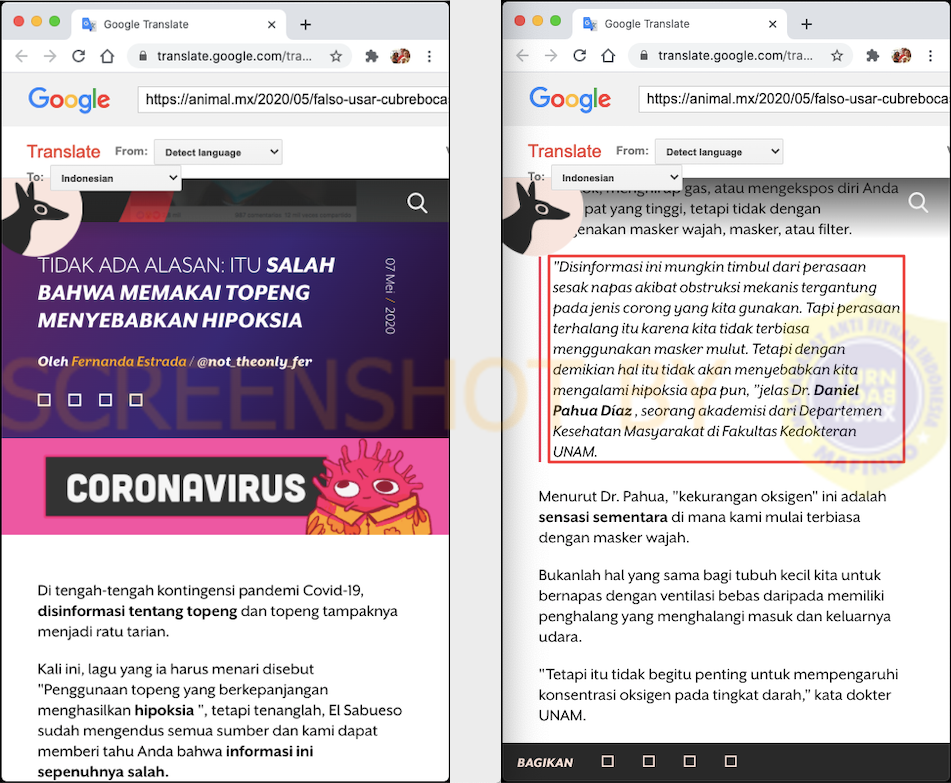Open the Fernanda Estrada author link
This screenshot has height=783, width=951.
pos(129,361)
